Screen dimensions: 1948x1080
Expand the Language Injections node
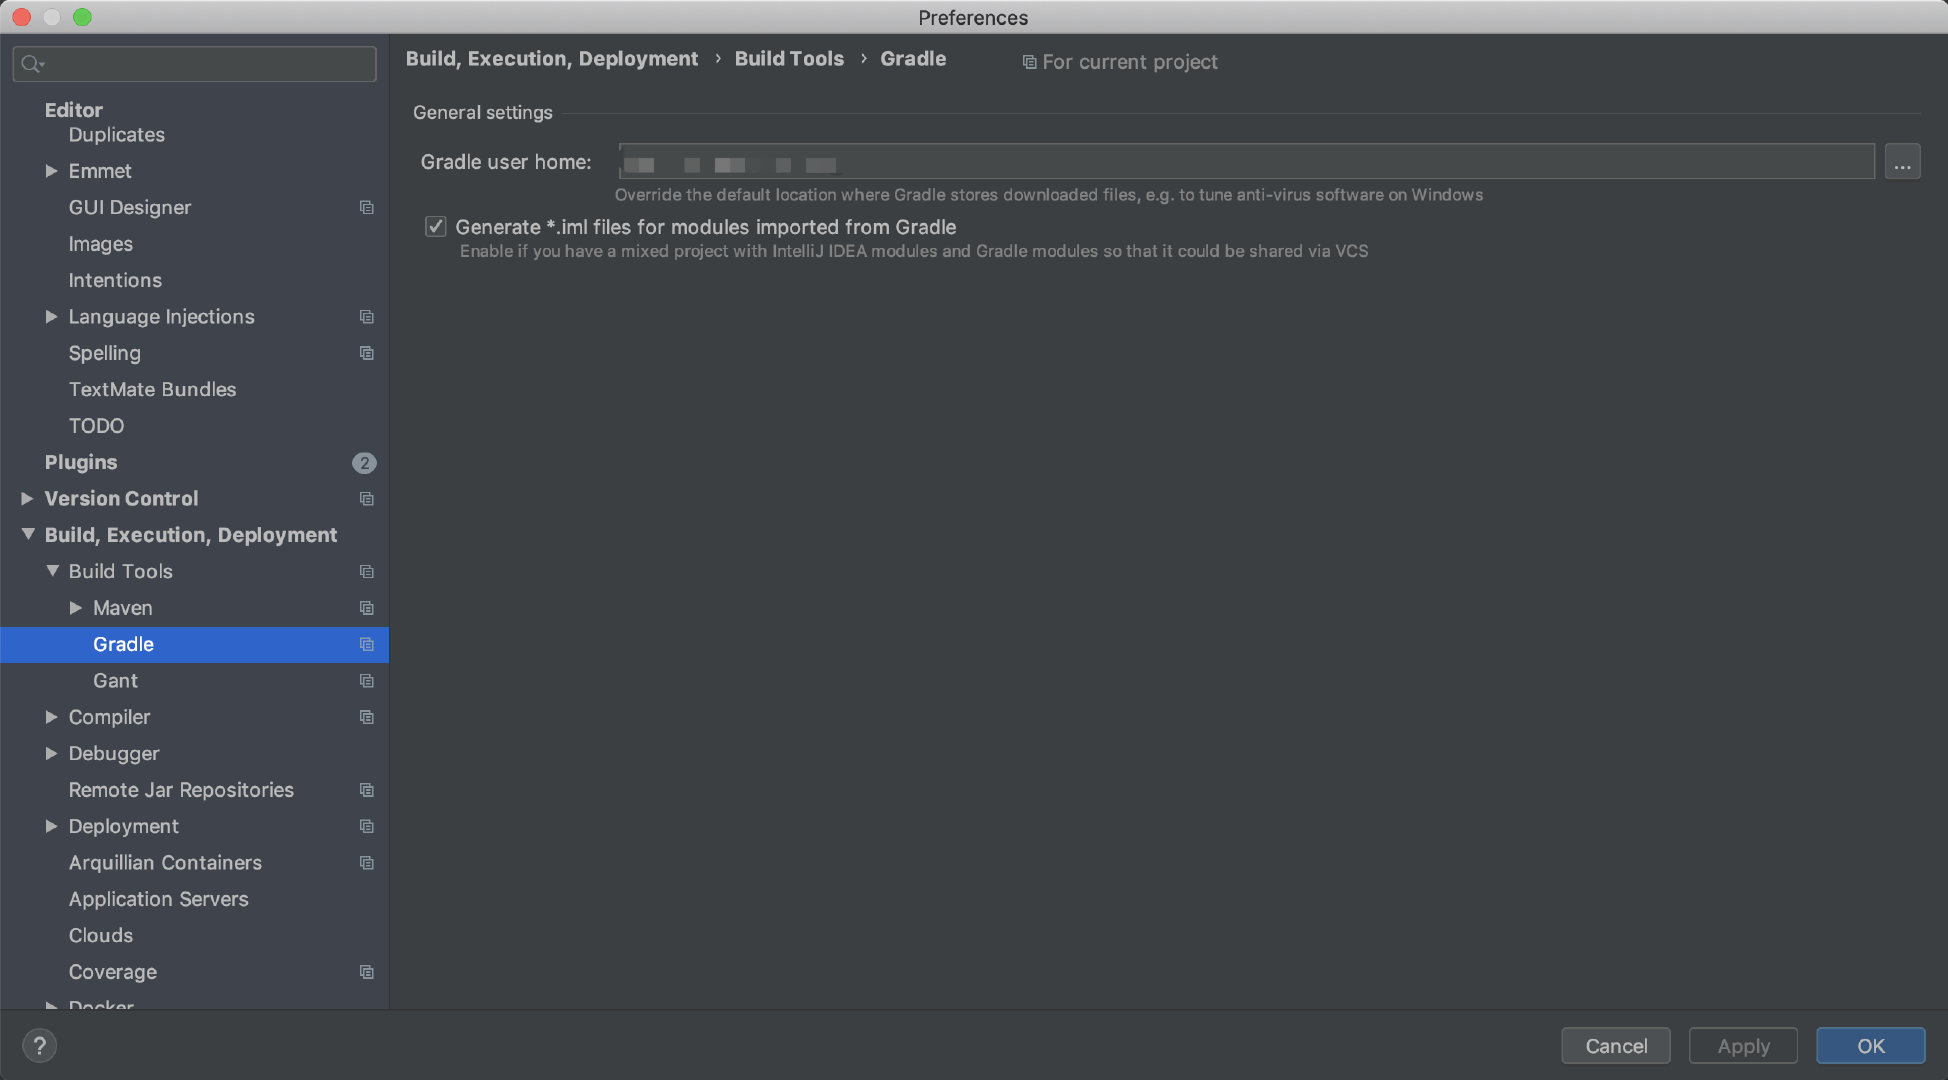pyautogui.click(x=51, y=316)
